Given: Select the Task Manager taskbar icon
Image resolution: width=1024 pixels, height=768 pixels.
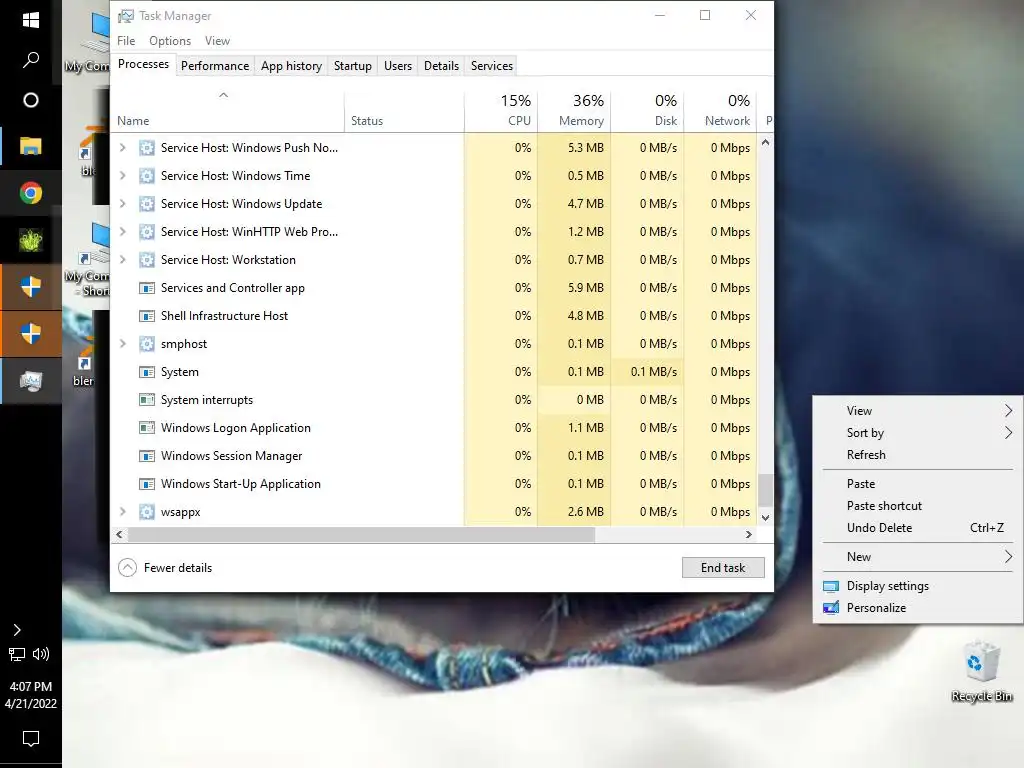Looking at the screenshot, I should click(x=31, y=381).
